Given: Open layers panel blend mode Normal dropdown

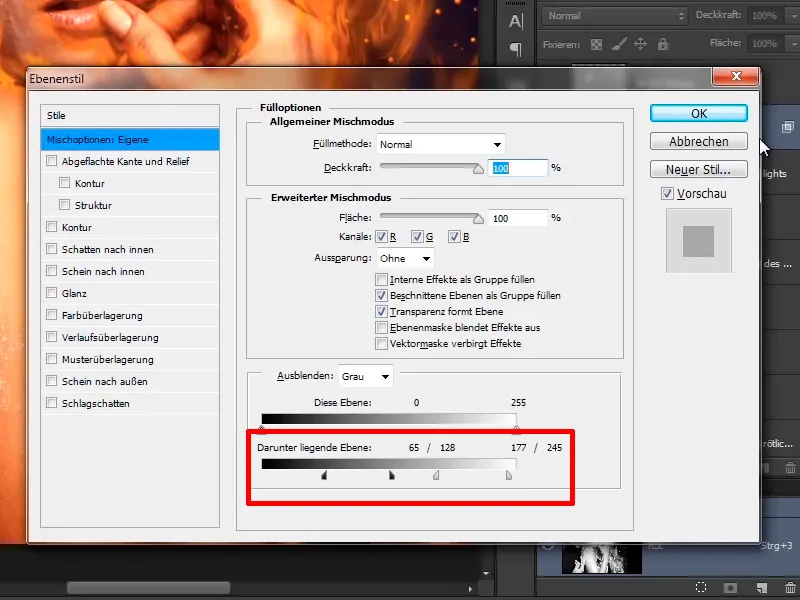Looking at the screenshot, I should [x=615, y=16].
